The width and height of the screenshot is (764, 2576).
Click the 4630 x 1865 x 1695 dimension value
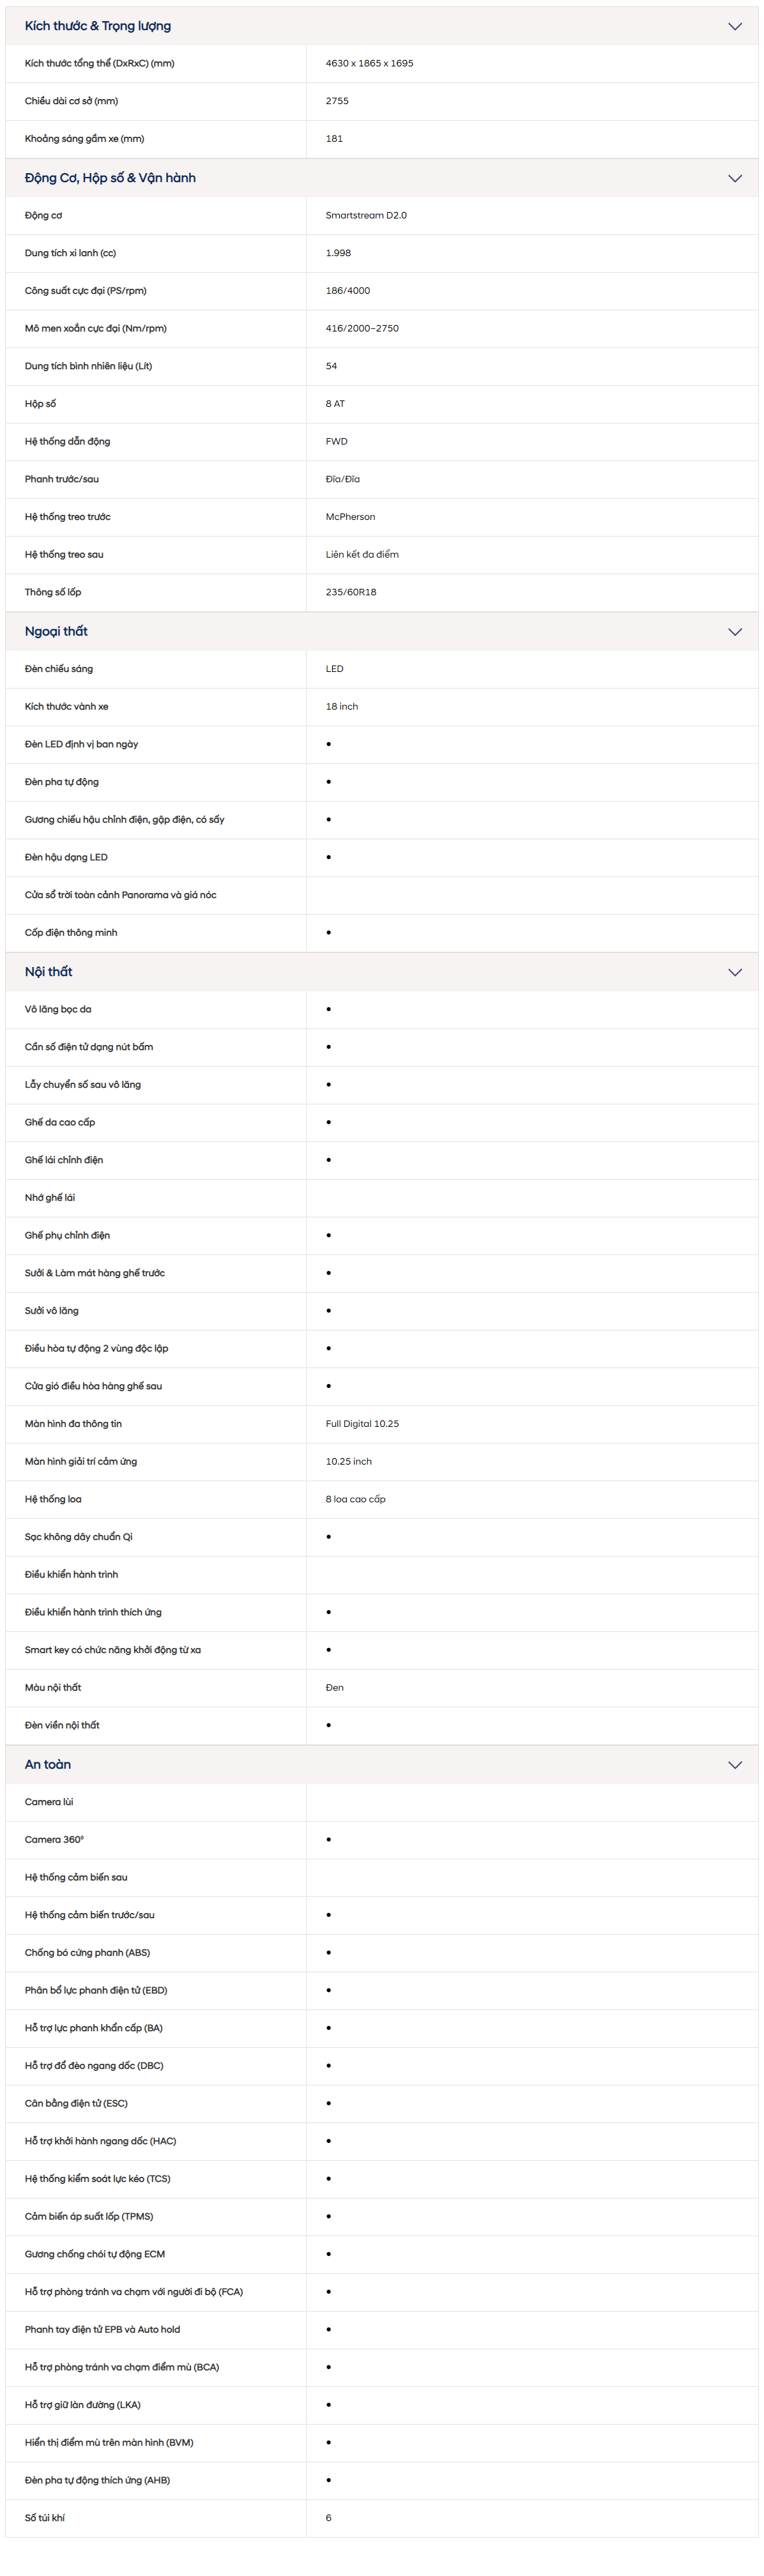[369, 64]
